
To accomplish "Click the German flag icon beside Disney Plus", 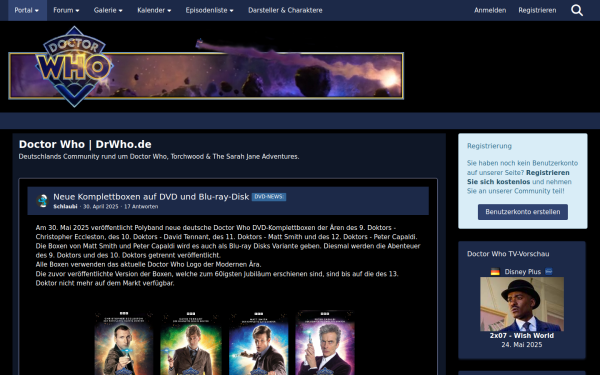I will point(495,272).
